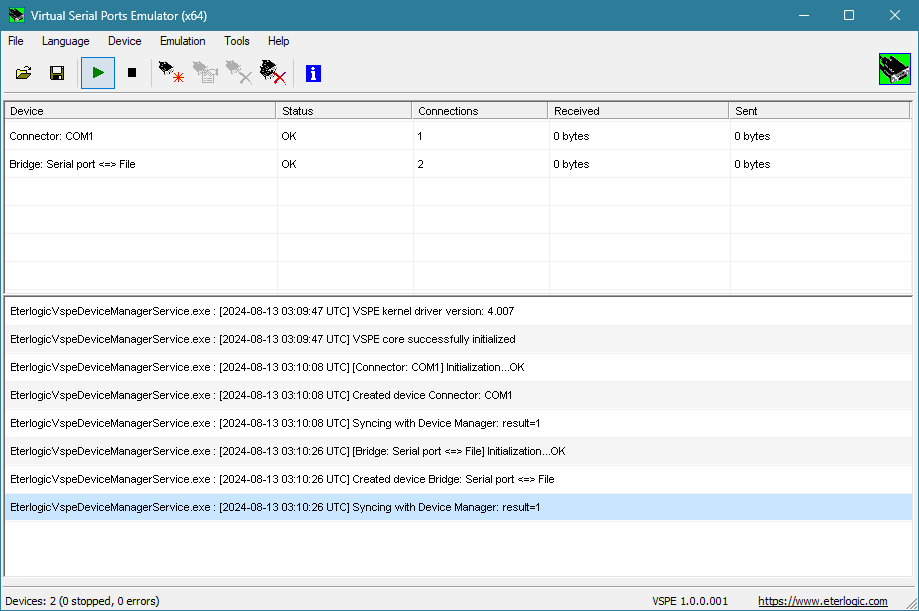Select log '[Connector: COM1] Initialization...OK'
Image resolution: width=919 pixels, height=611 pixels.
click(458, 368)
